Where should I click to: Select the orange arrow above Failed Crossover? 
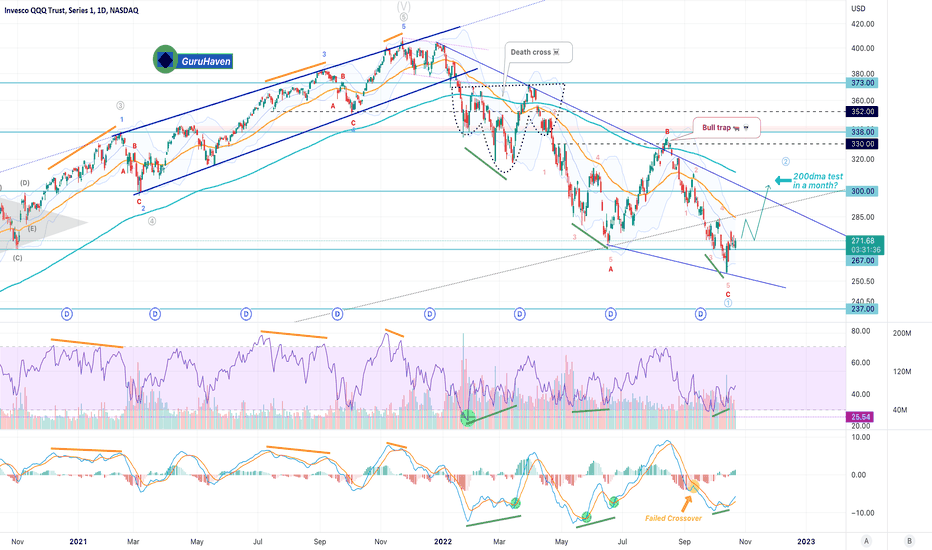tap(686, 504)
